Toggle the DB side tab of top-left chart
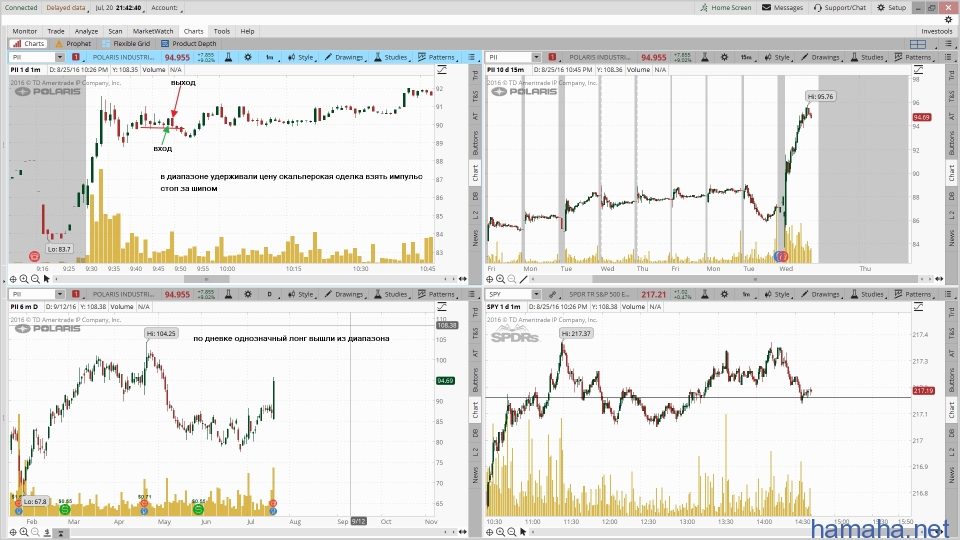Image resolution: width=960 pixels, height=540 pixels. click(475, 196)
